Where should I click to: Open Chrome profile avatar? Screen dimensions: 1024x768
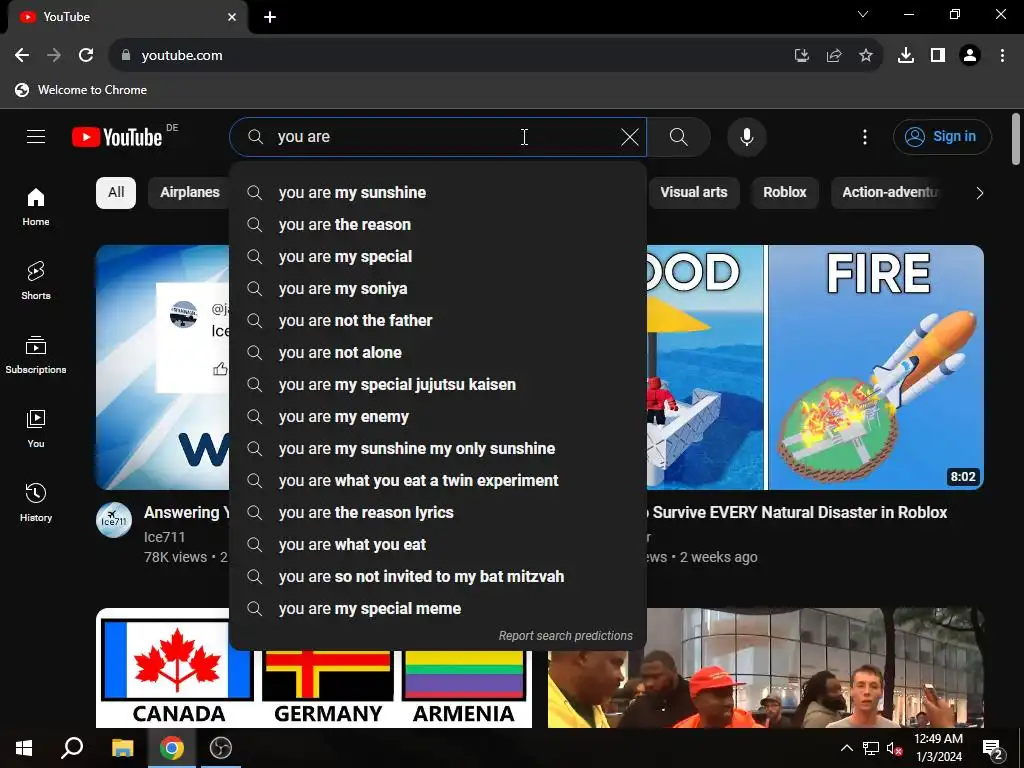[x=970, y=56]
